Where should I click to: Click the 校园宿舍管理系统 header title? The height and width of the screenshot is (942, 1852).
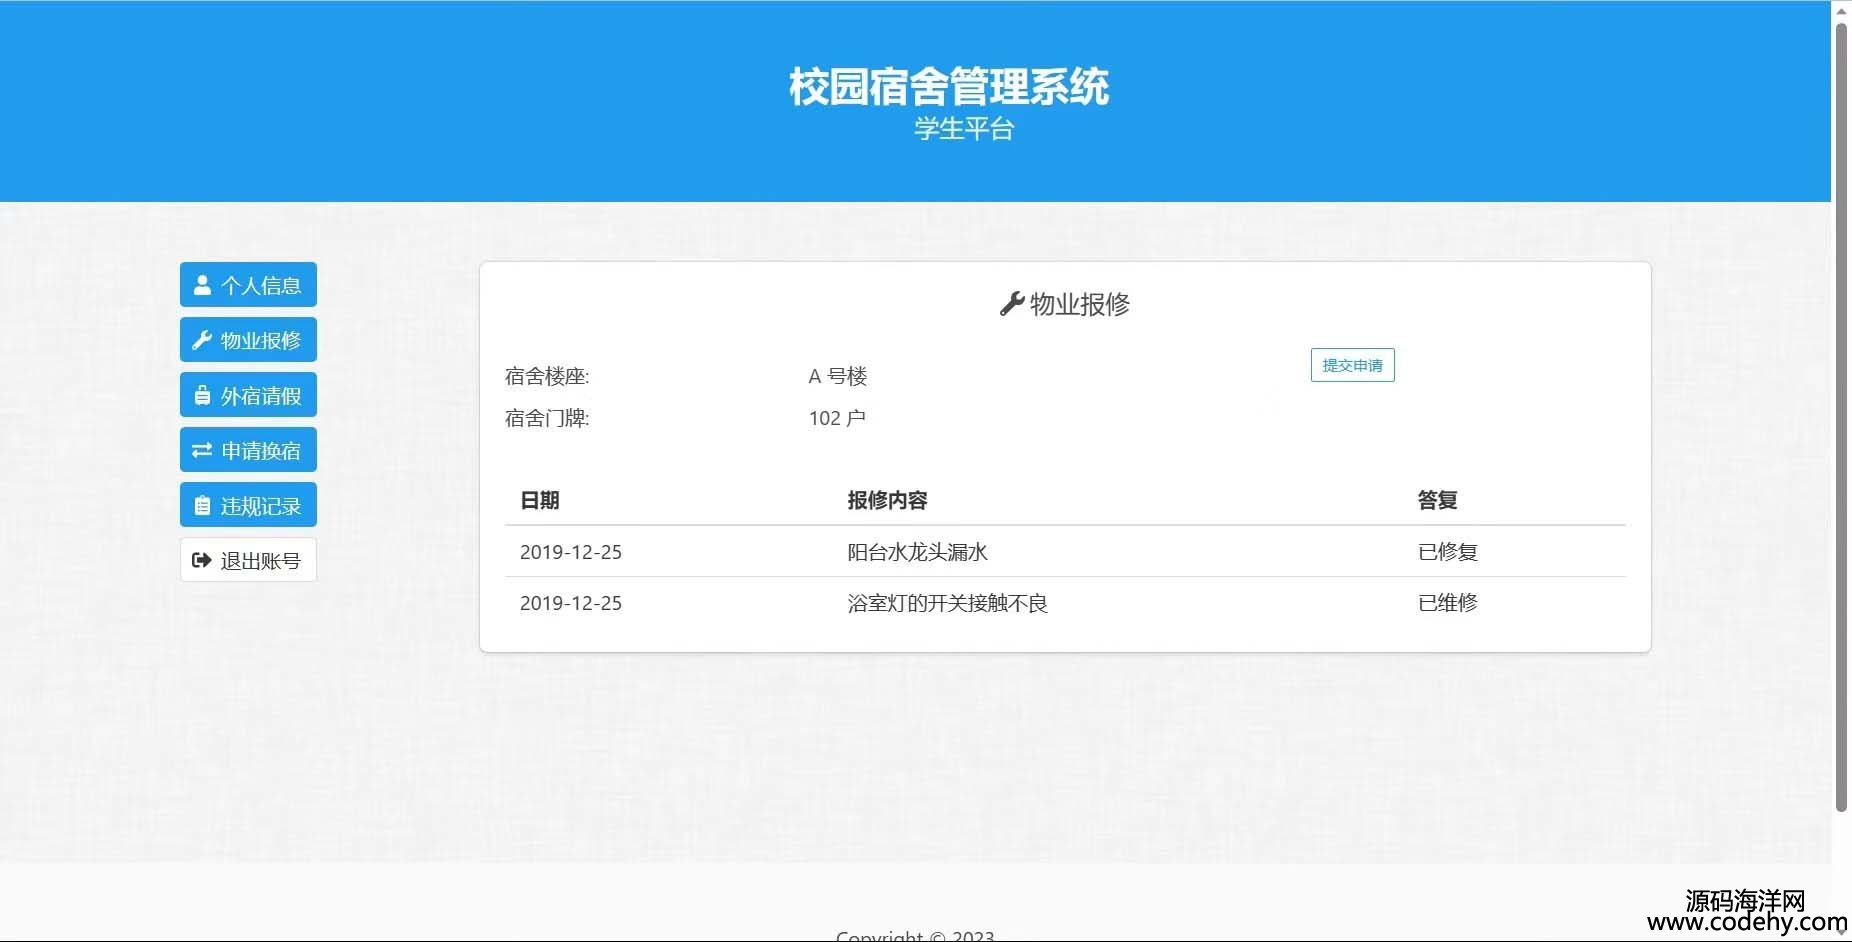(948, 86)
